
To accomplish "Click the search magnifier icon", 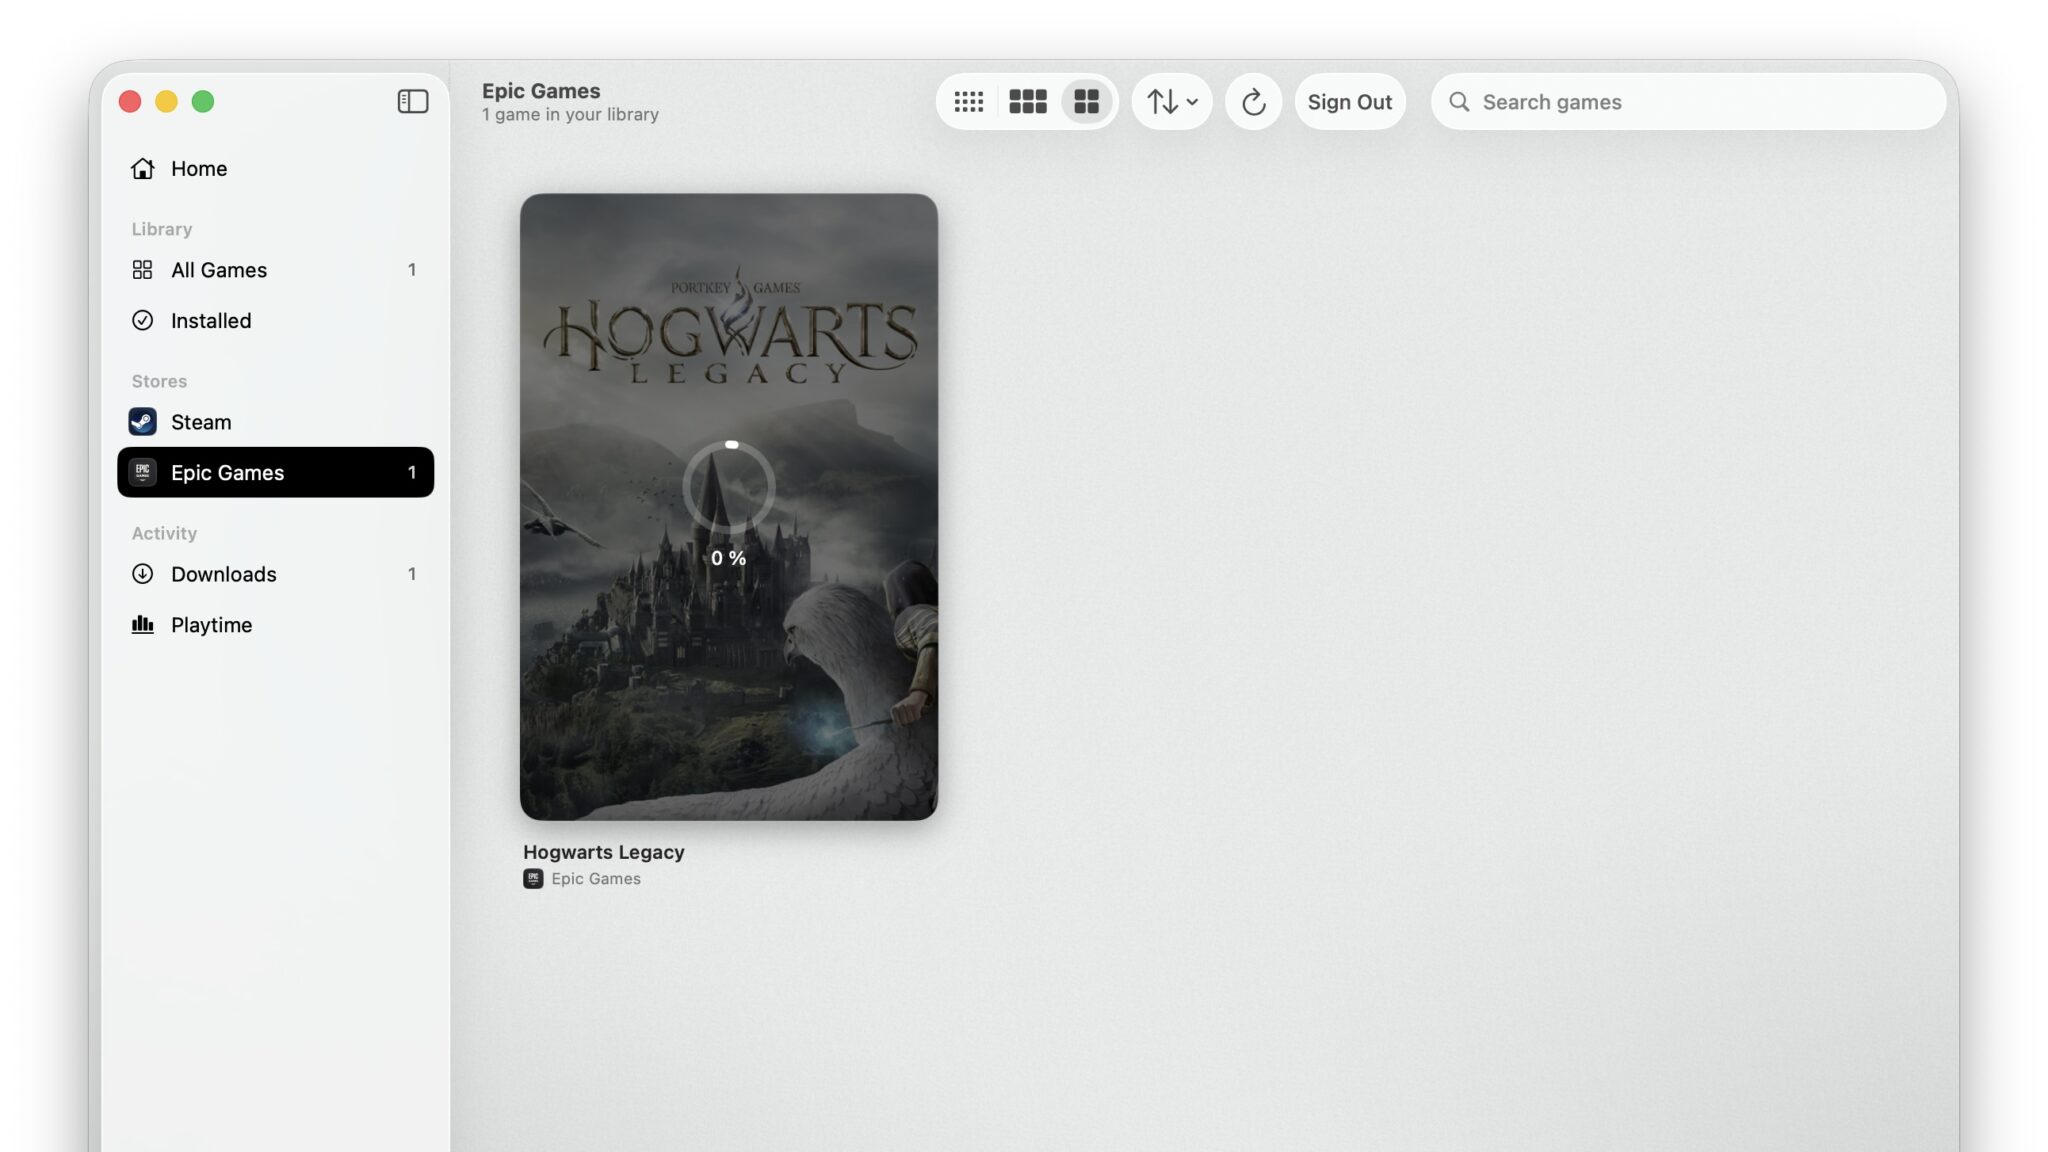I will point(1459,102).
